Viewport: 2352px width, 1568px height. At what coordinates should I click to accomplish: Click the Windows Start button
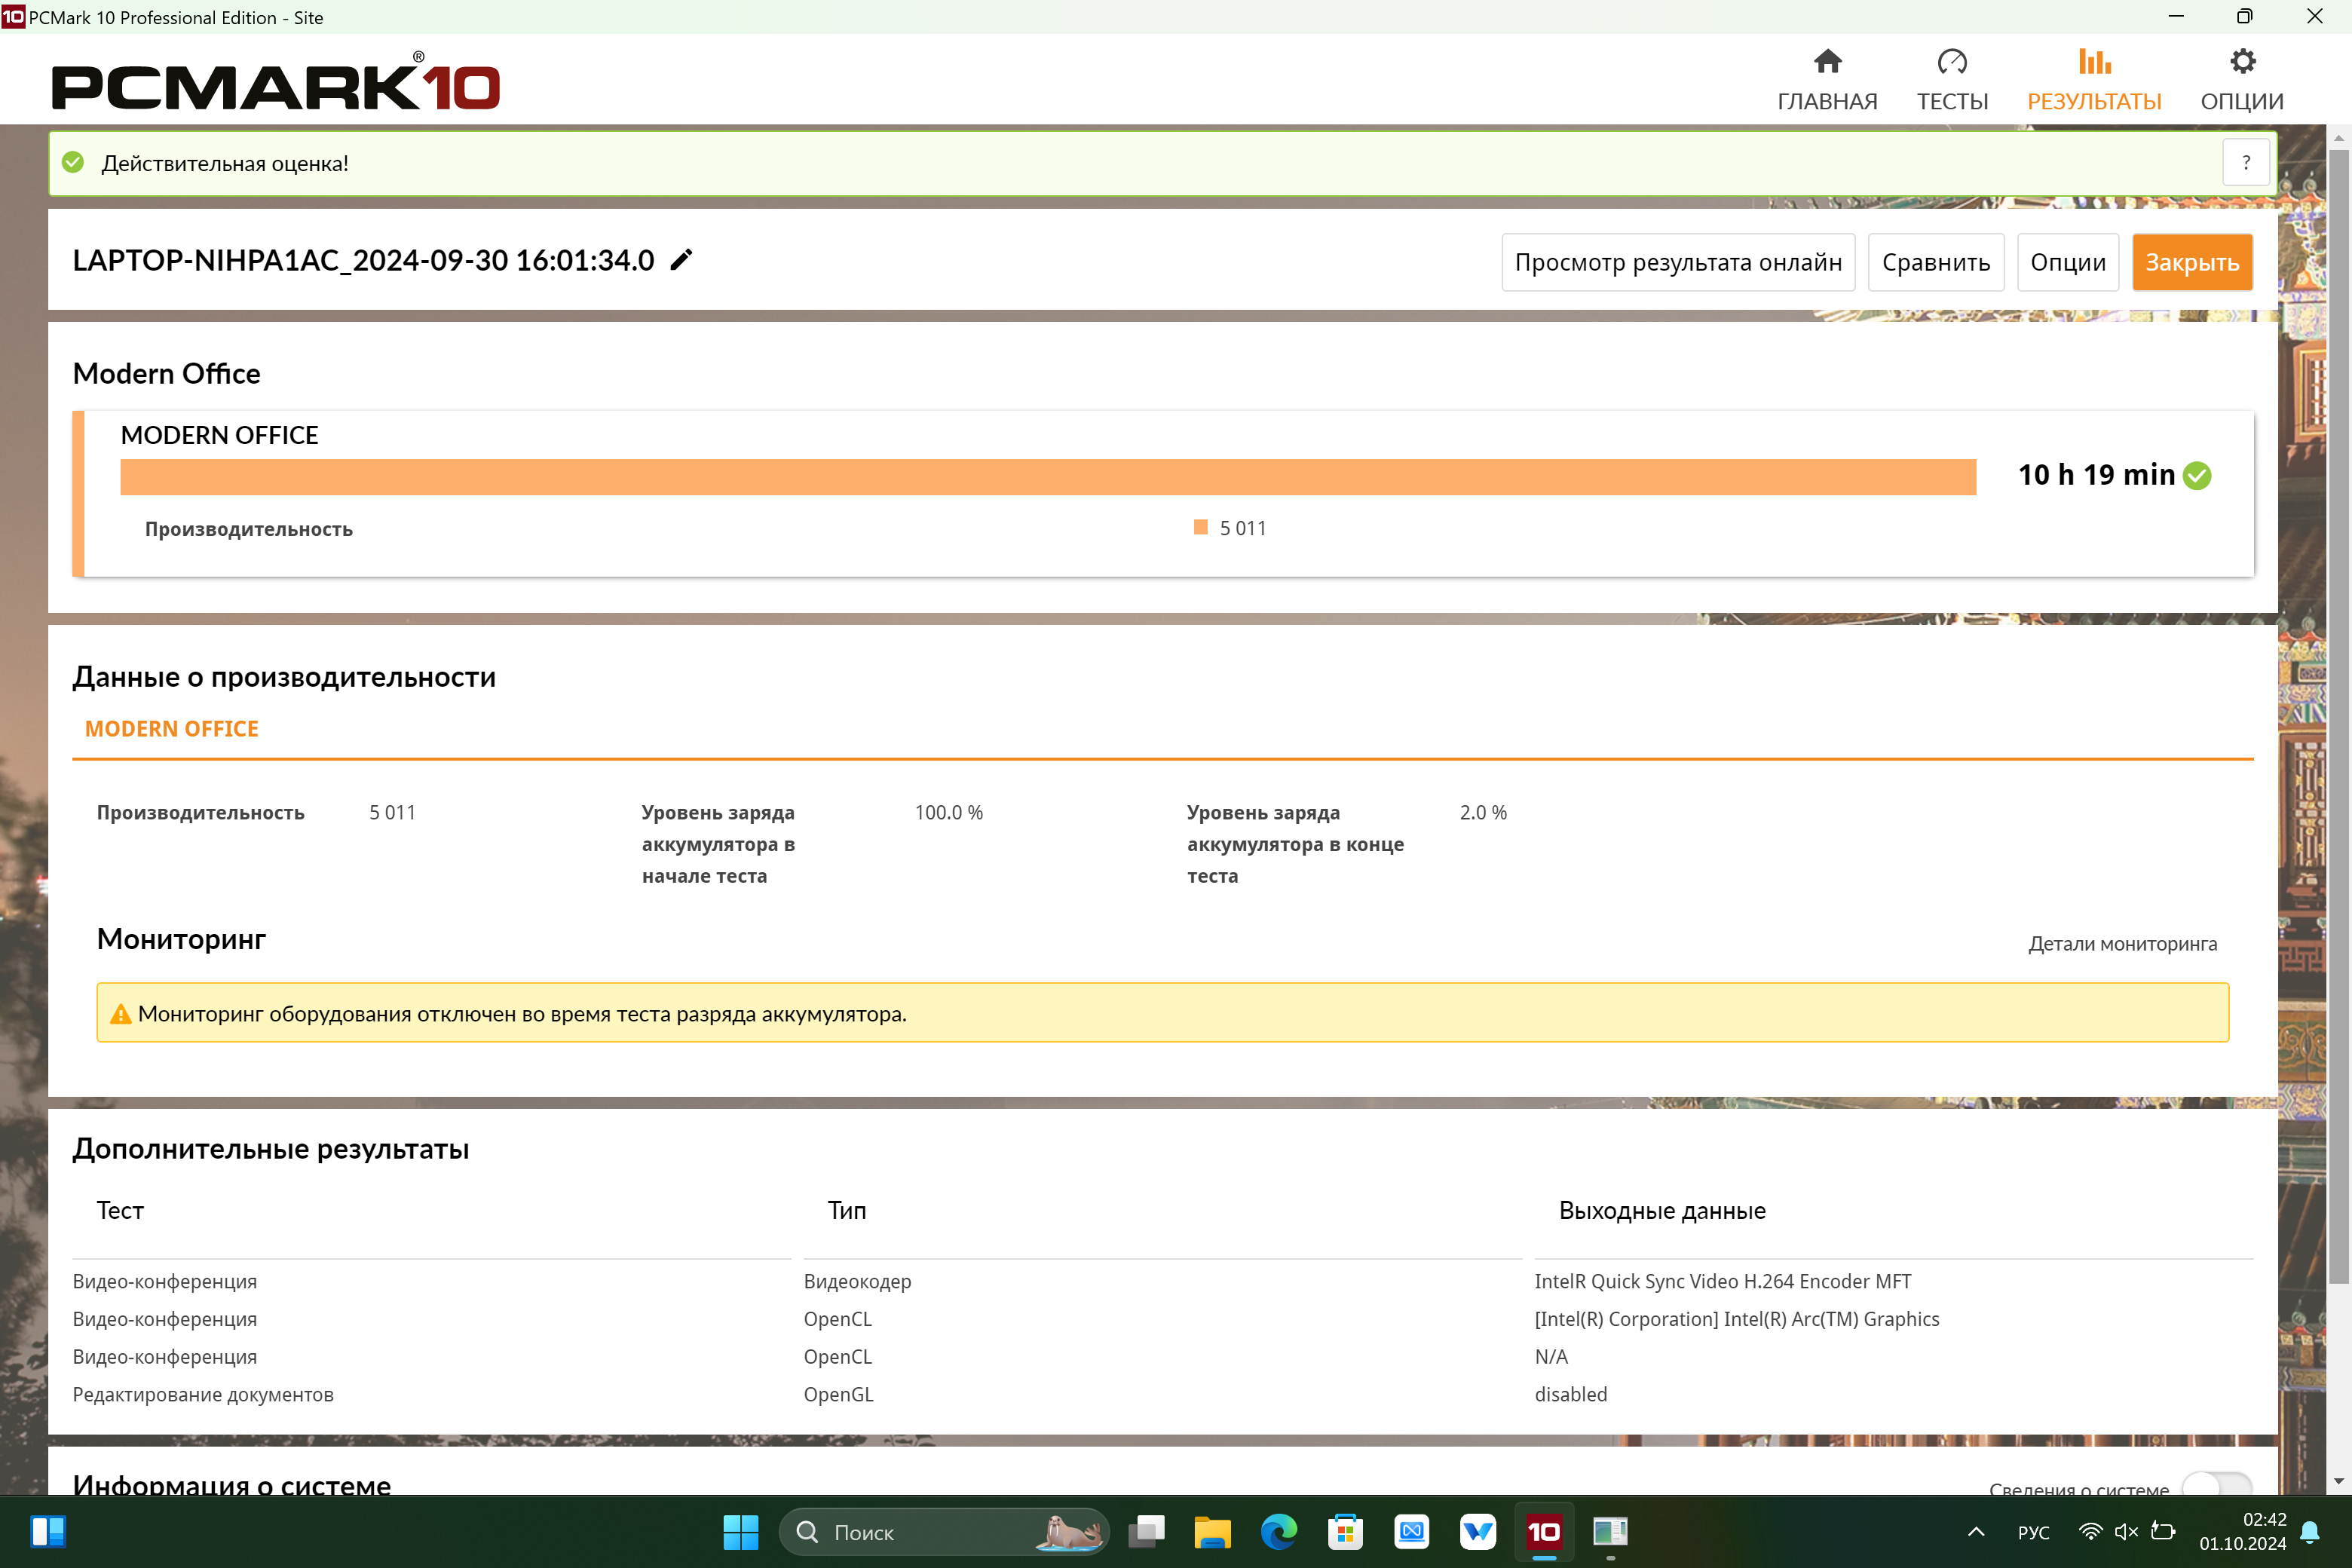coord(741,1531)
